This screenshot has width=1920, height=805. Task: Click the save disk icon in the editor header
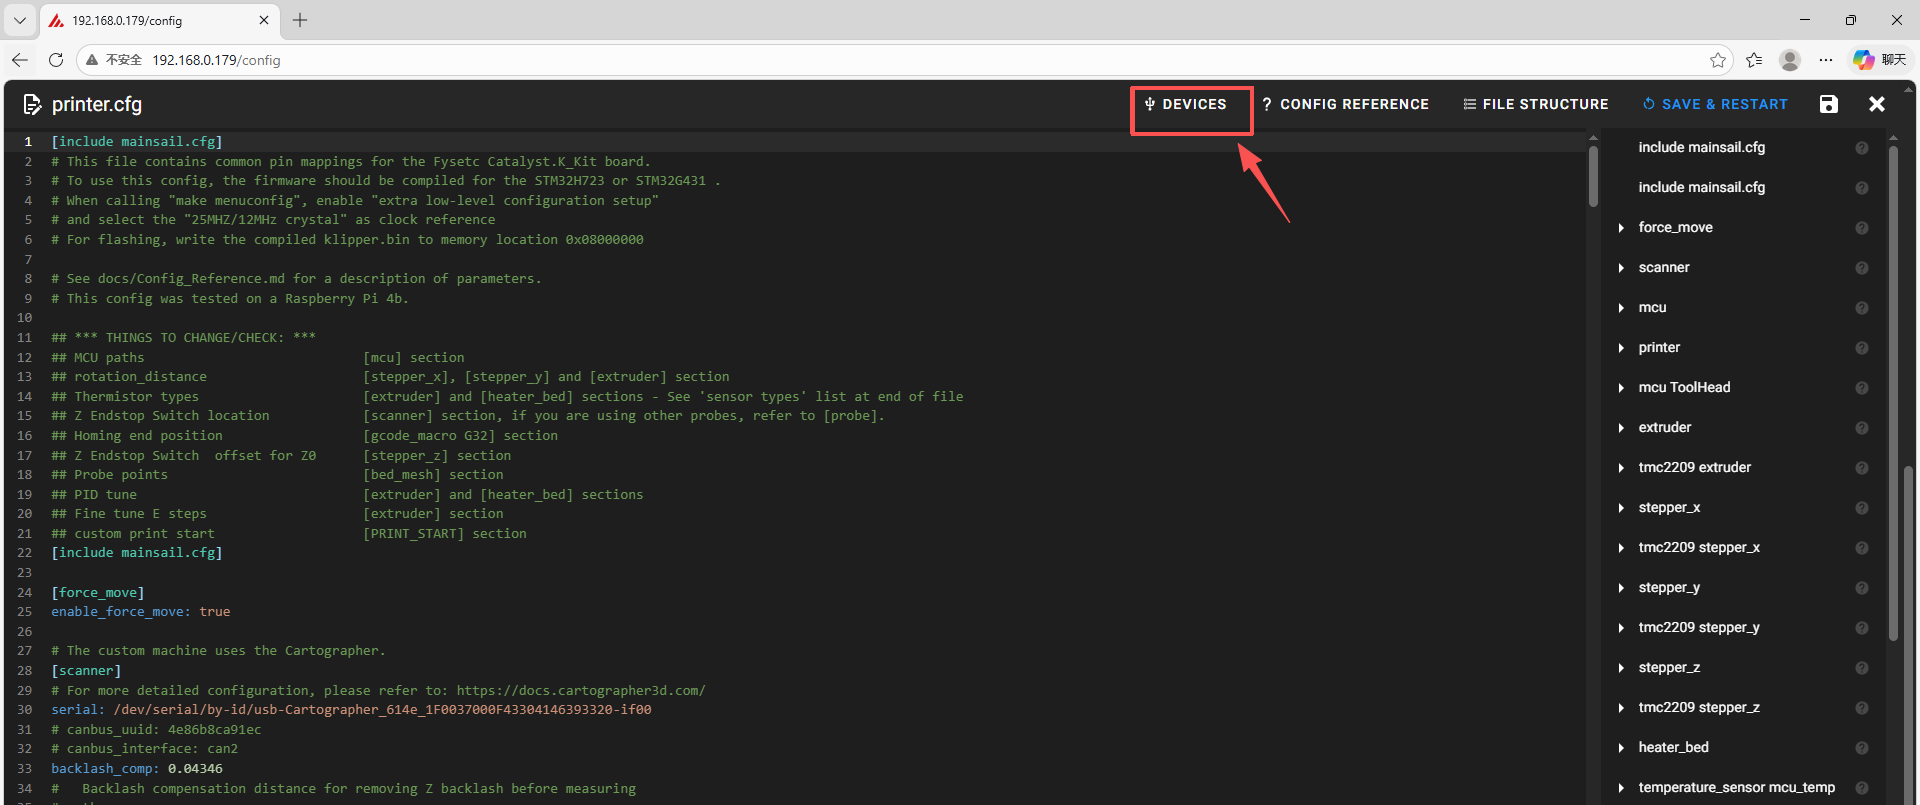pos(1829,104)
